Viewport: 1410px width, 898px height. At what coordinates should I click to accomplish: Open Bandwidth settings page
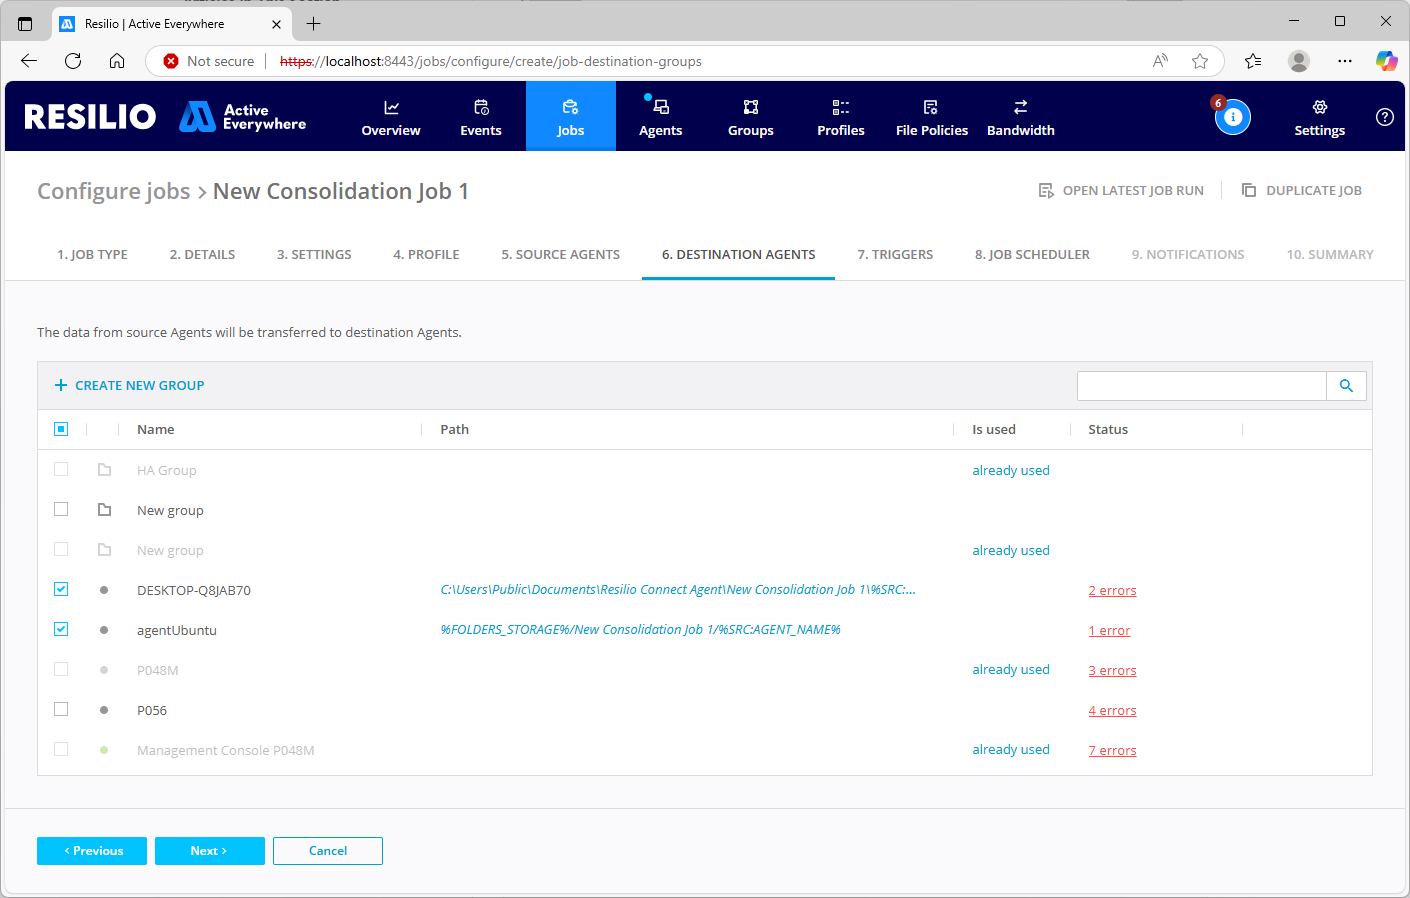pyautogui.click(x=1020, y=117)
